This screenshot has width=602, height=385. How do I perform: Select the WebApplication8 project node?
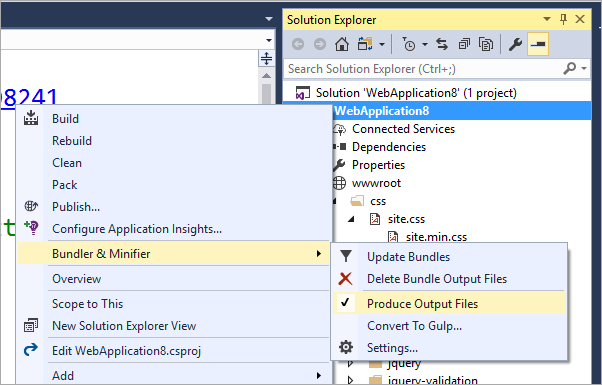coord(382,111)
